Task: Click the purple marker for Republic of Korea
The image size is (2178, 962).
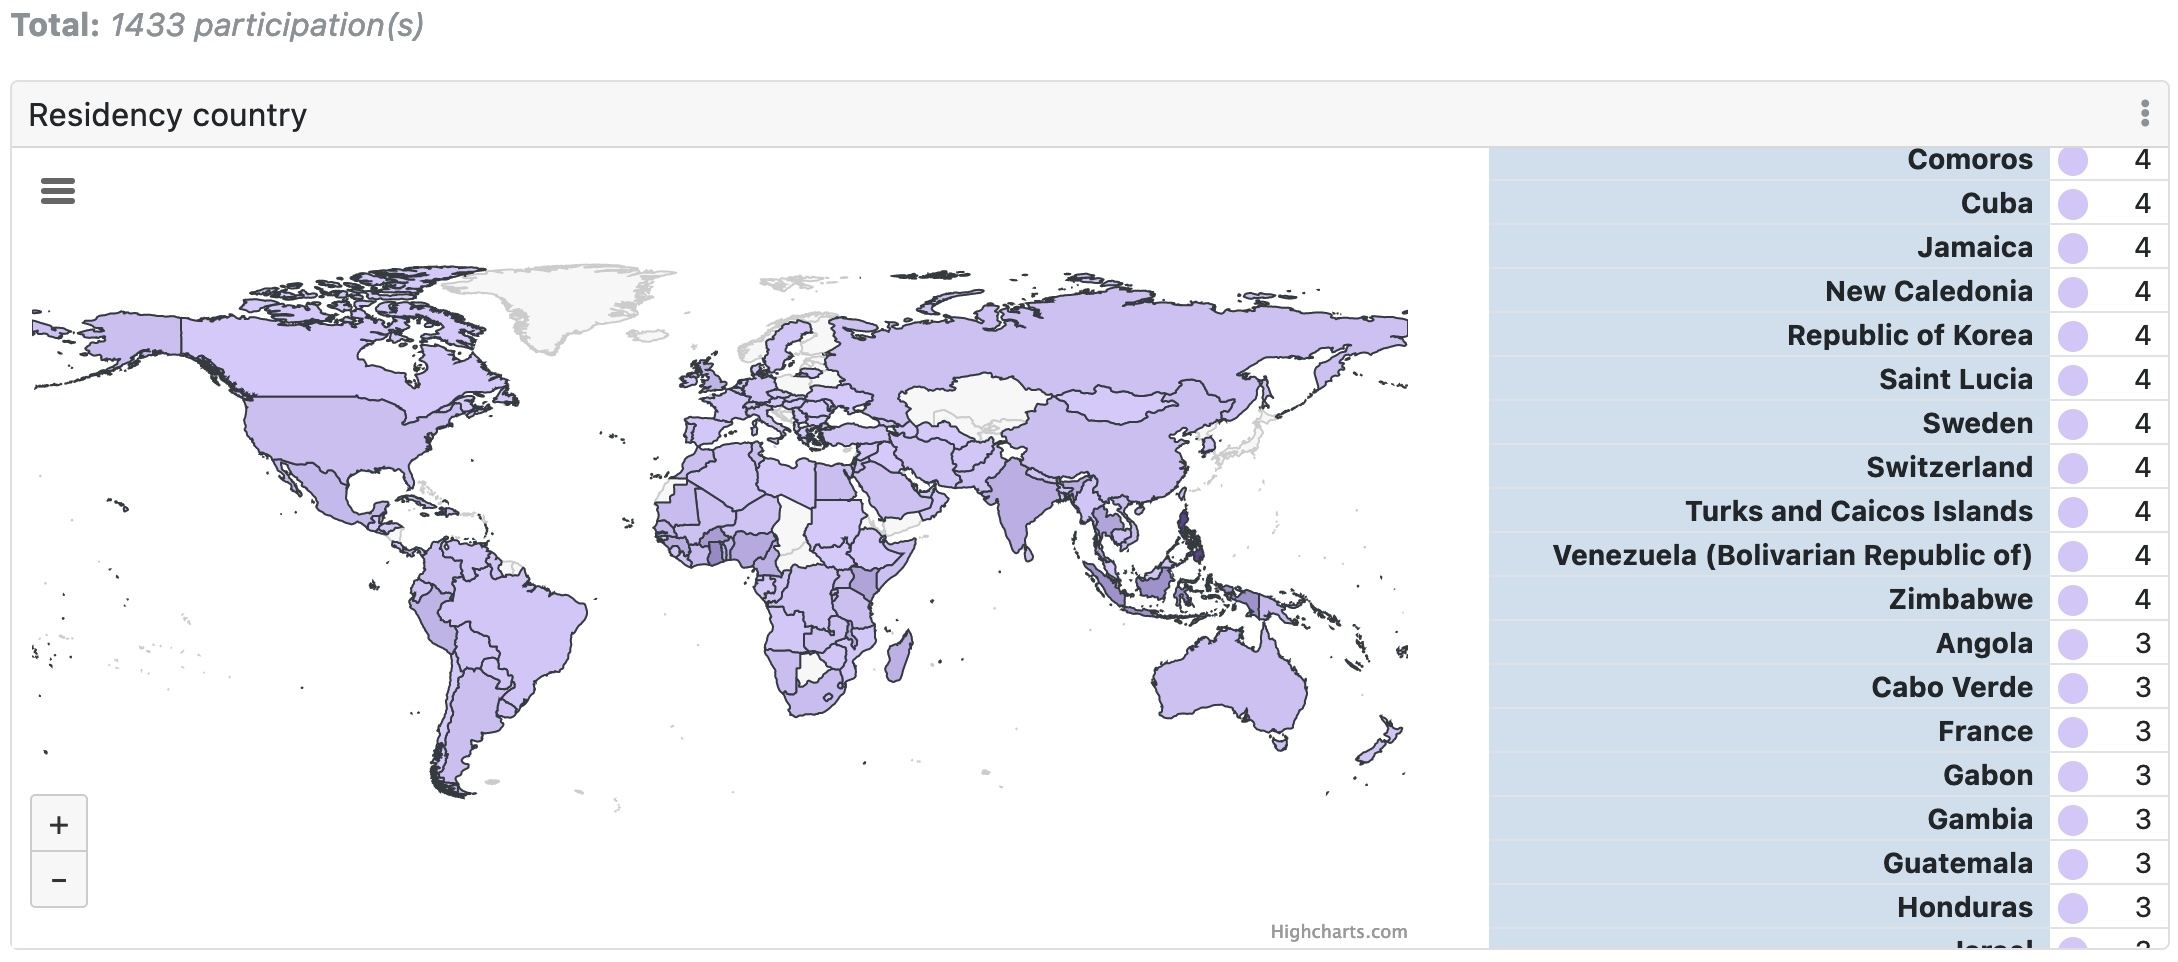Action: point(2072,335)
